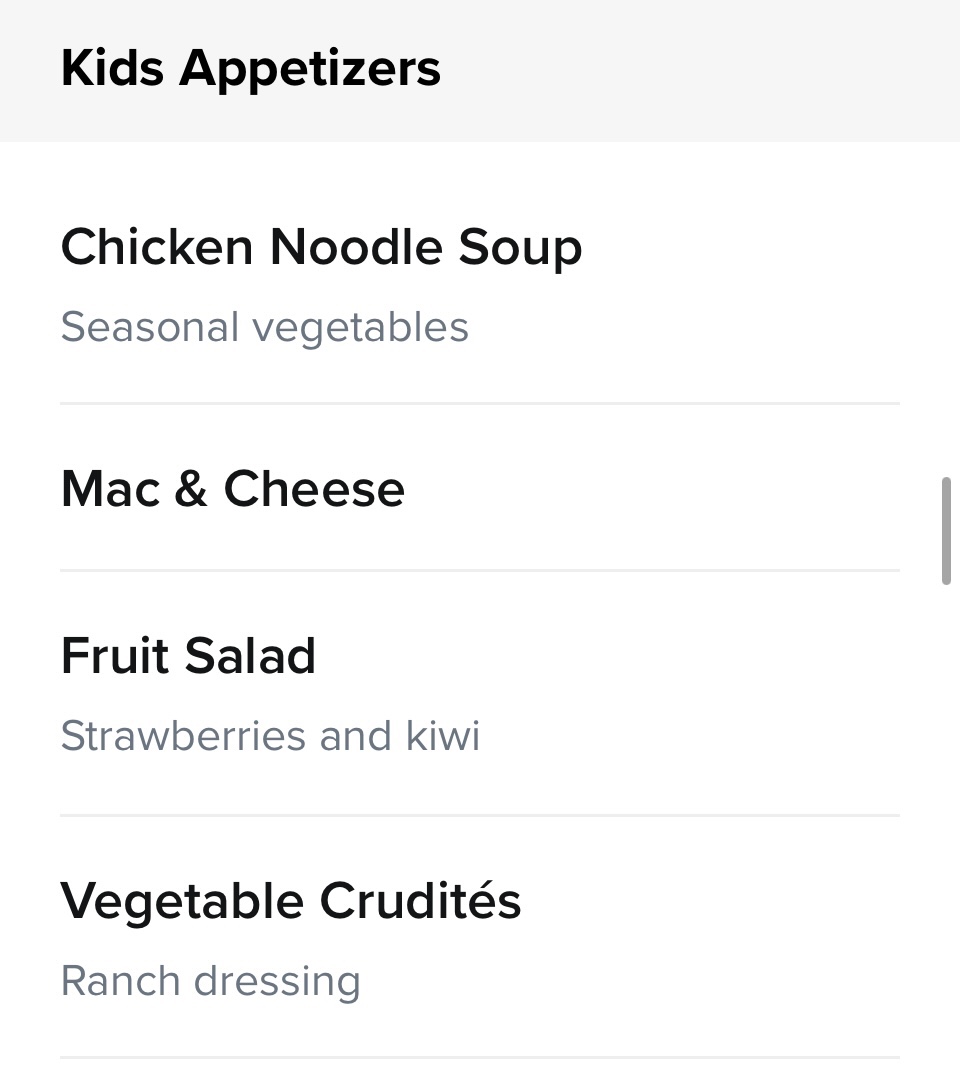Click the divider below Strawberries and kiwi
The width and height of the screenshot is (960, 1084).
point(480,815)
